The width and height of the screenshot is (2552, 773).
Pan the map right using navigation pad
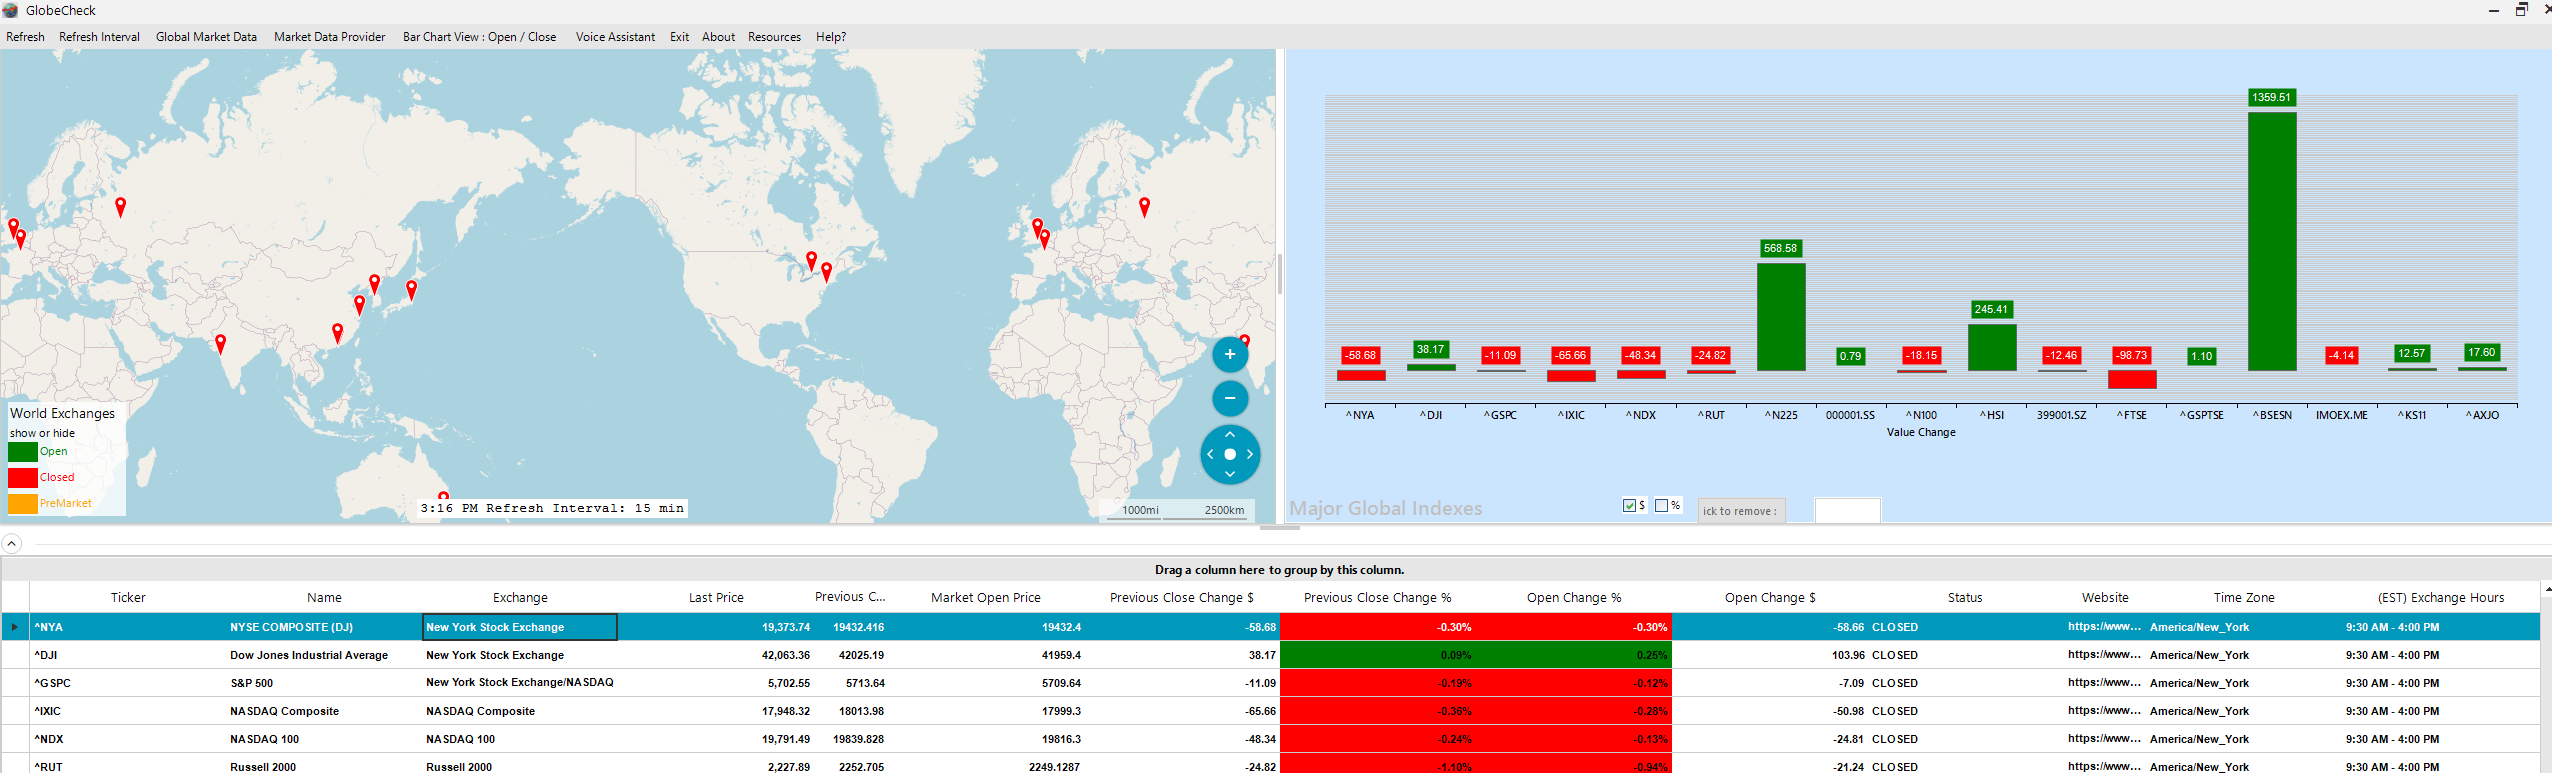[x=1249, y=454]
